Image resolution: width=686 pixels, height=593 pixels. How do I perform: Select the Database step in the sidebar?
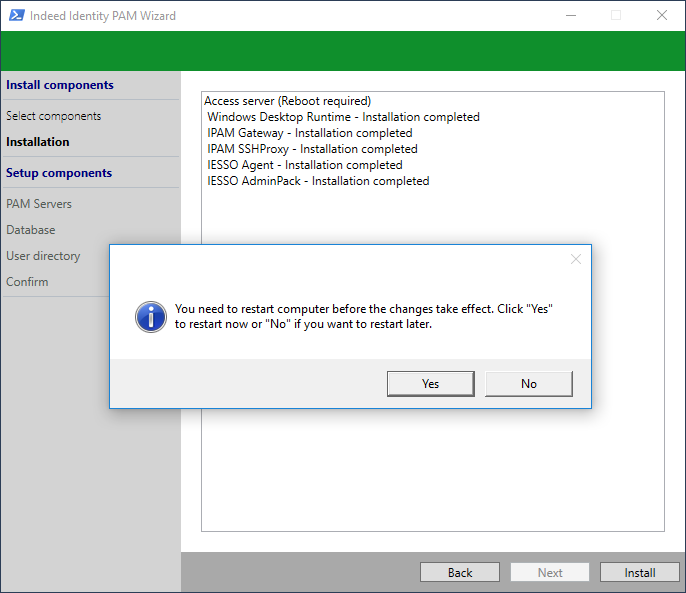tap(31, 230)
